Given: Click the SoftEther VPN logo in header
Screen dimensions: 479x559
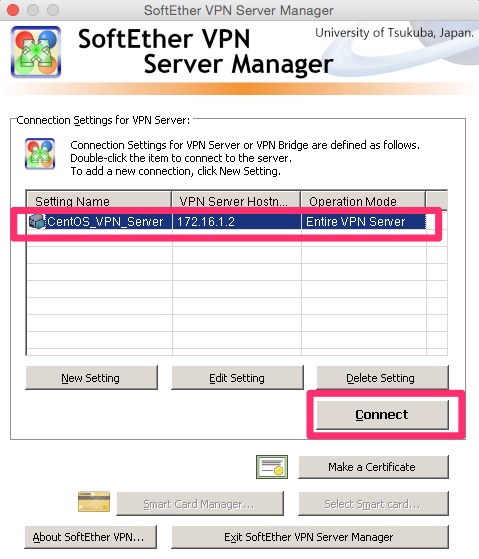Looking at the screenshot, I should 36,52.
